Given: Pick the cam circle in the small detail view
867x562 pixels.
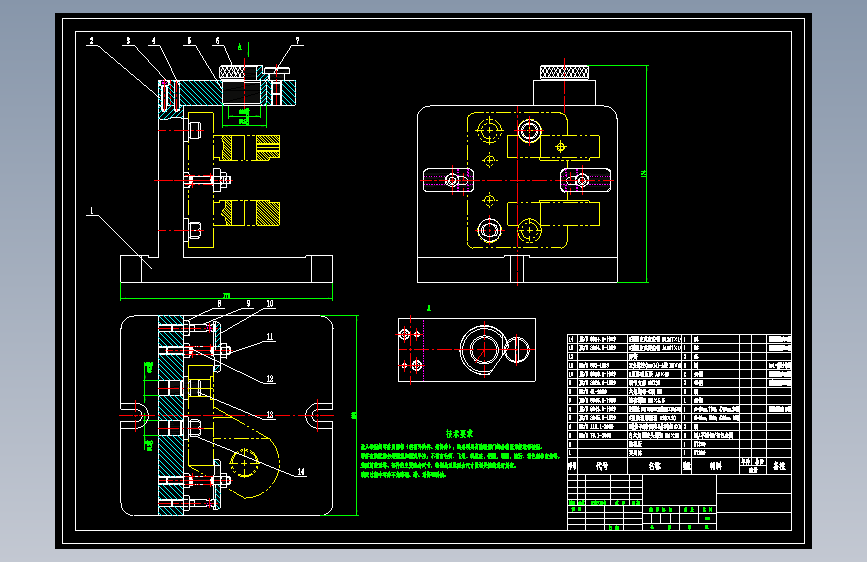Looking at the screenshot, I should pos(484,350).
